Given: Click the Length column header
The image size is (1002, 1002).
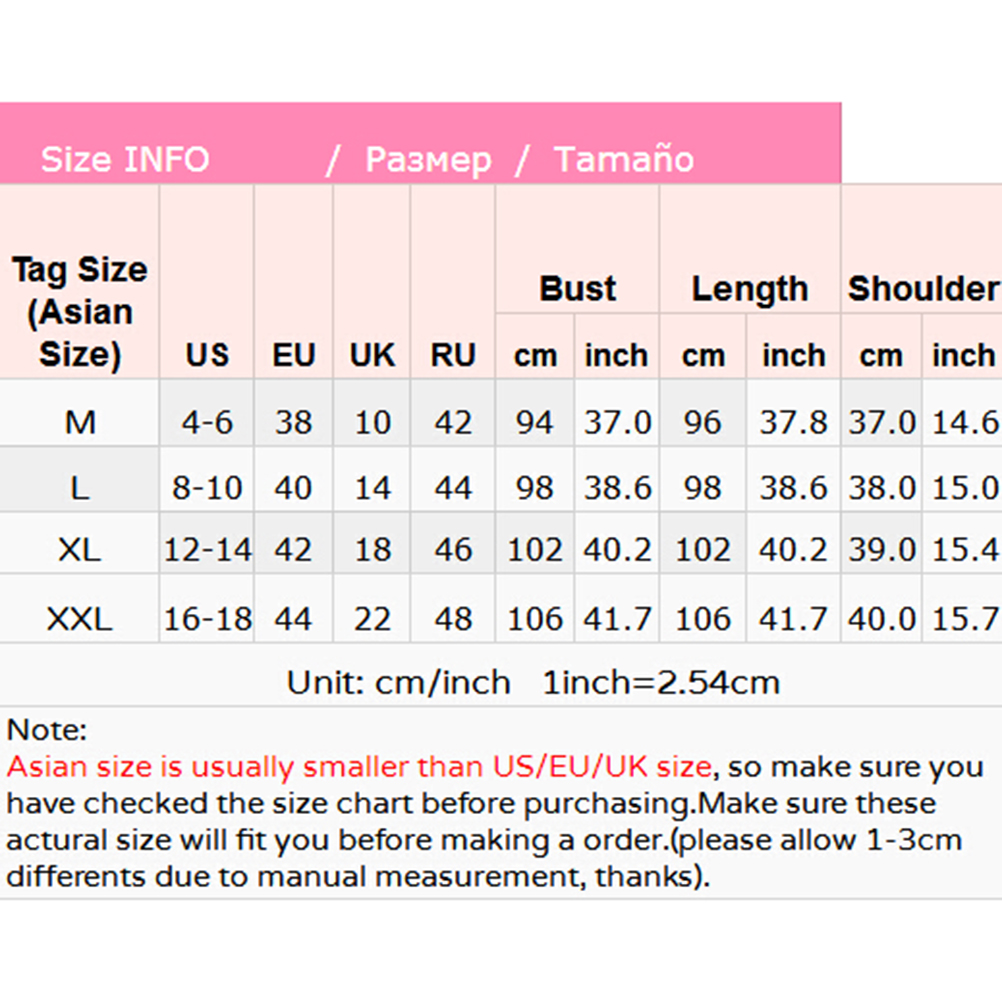Looking at the screenshot, I should click(749, 289).
